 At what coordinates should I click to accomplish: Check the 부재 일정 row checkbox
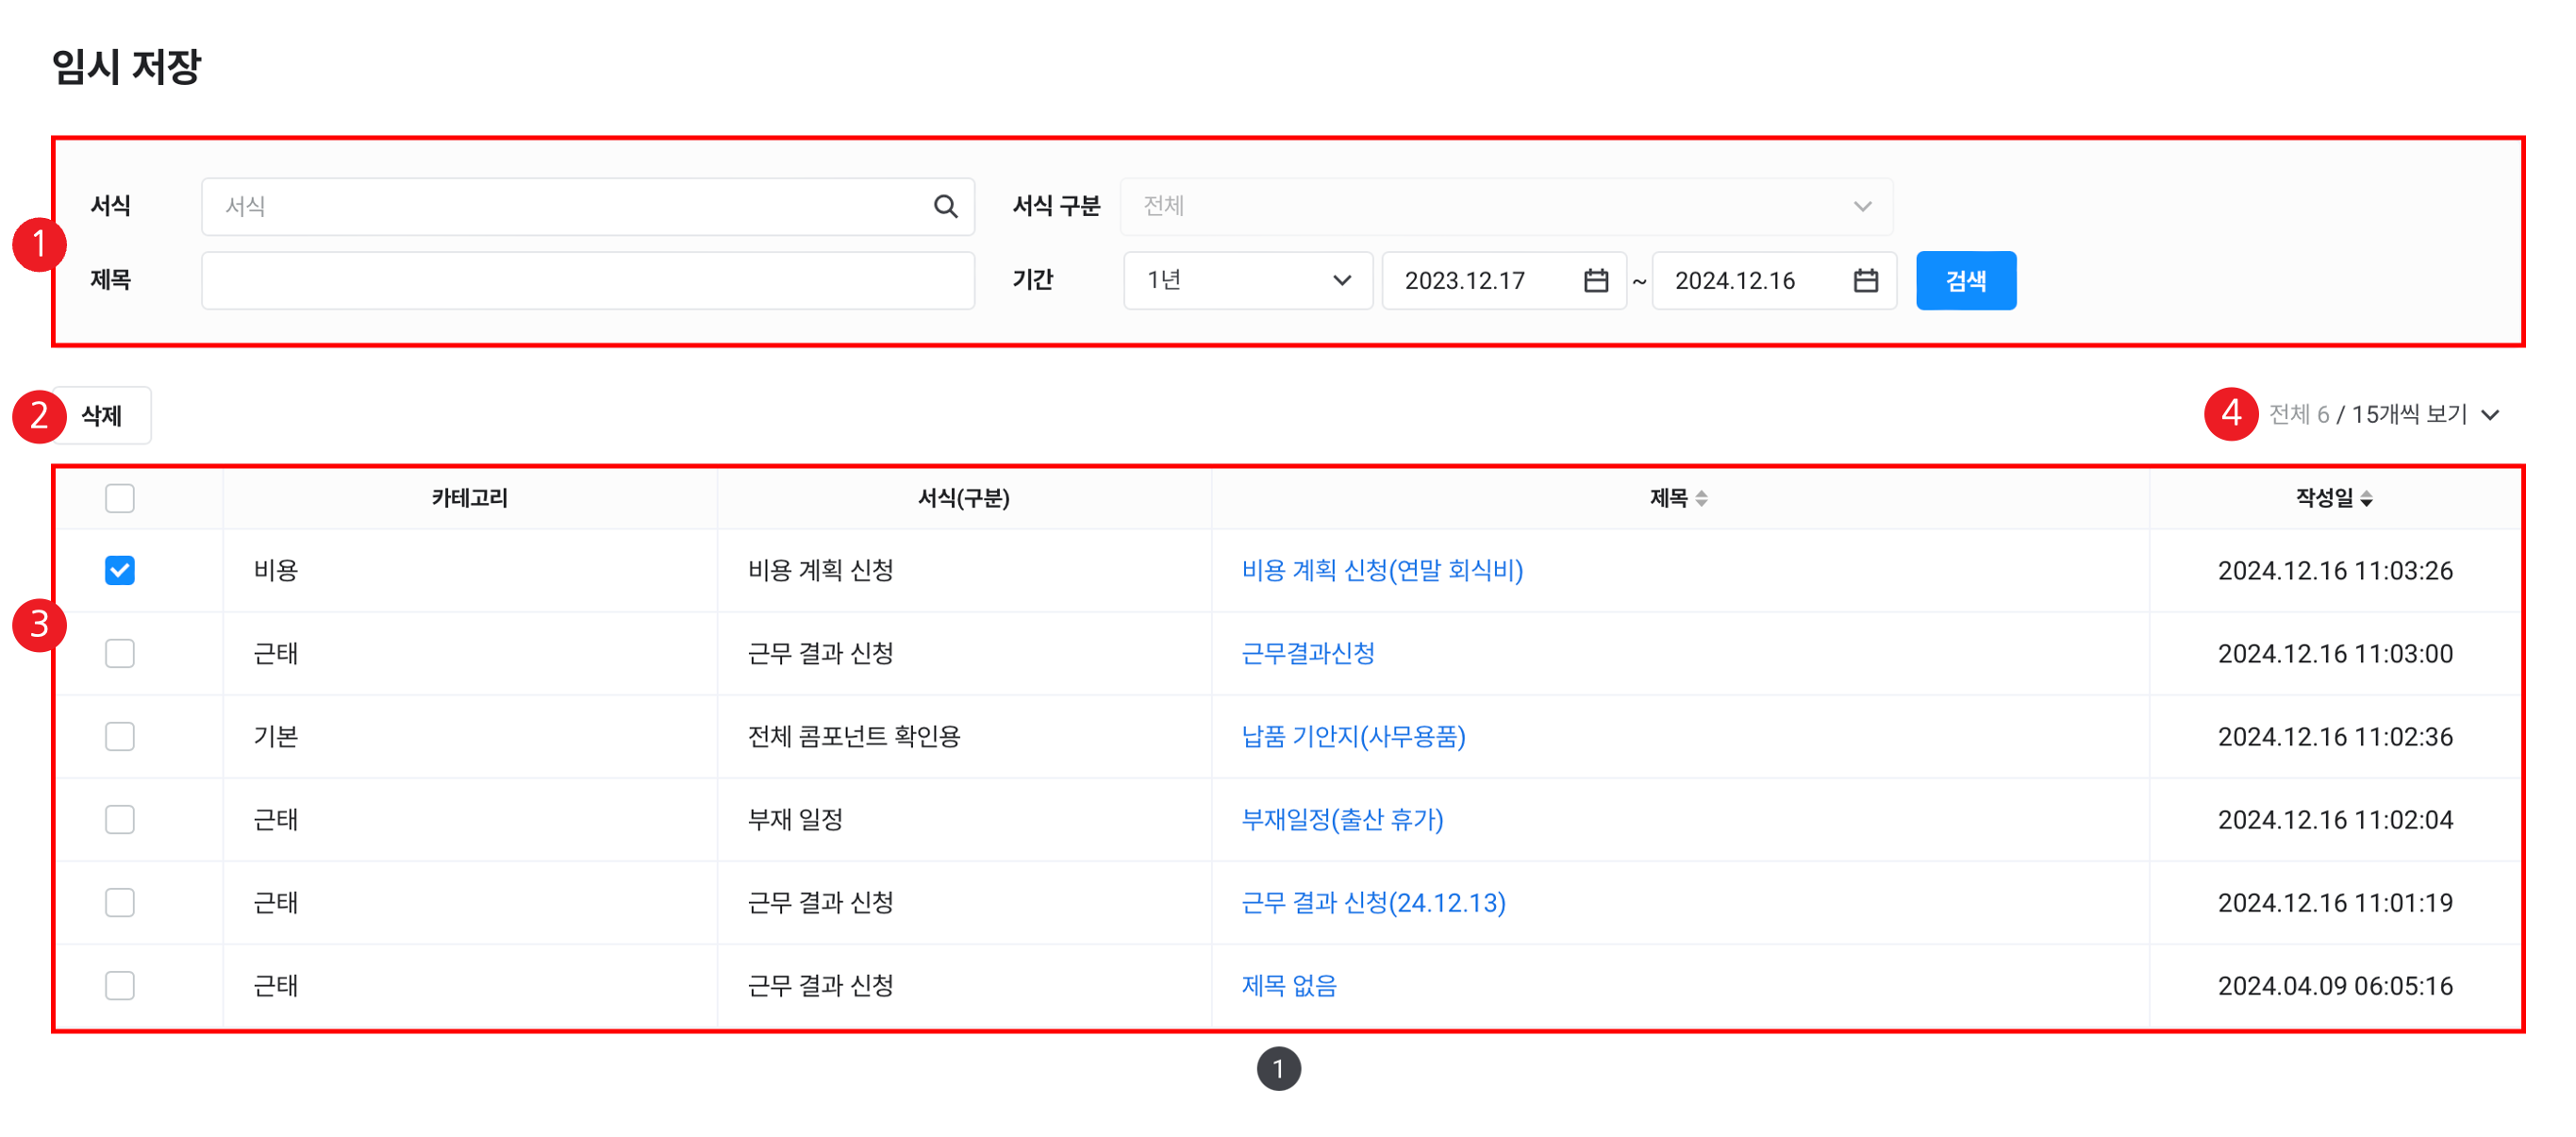(x=120, y=819)
